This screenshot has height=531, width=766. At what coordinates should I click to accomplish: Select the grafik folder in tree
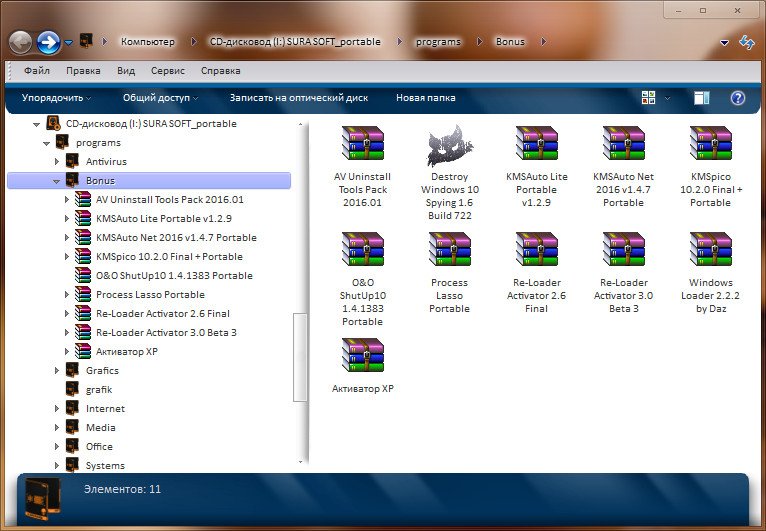(x=99, y=389)
